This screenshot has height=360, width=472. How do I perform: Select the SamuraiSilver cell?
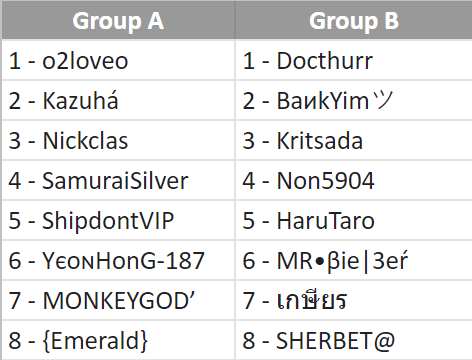(x=118, y=180)
